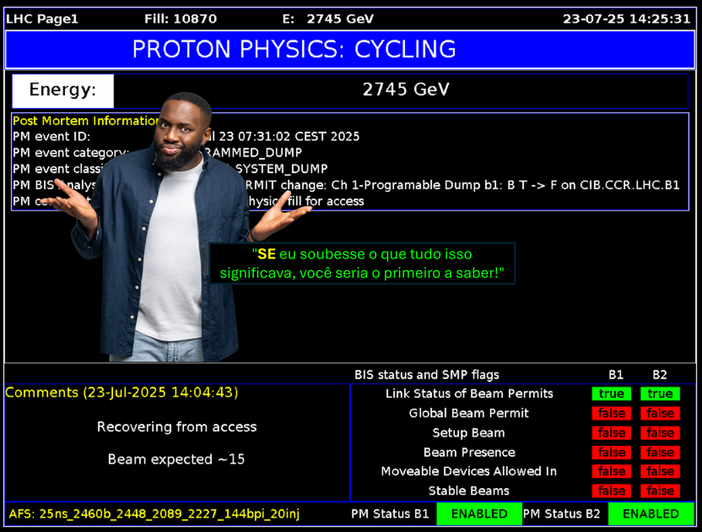
Task: Click the B2 Link Status true indicator
Action: (660, 394)
